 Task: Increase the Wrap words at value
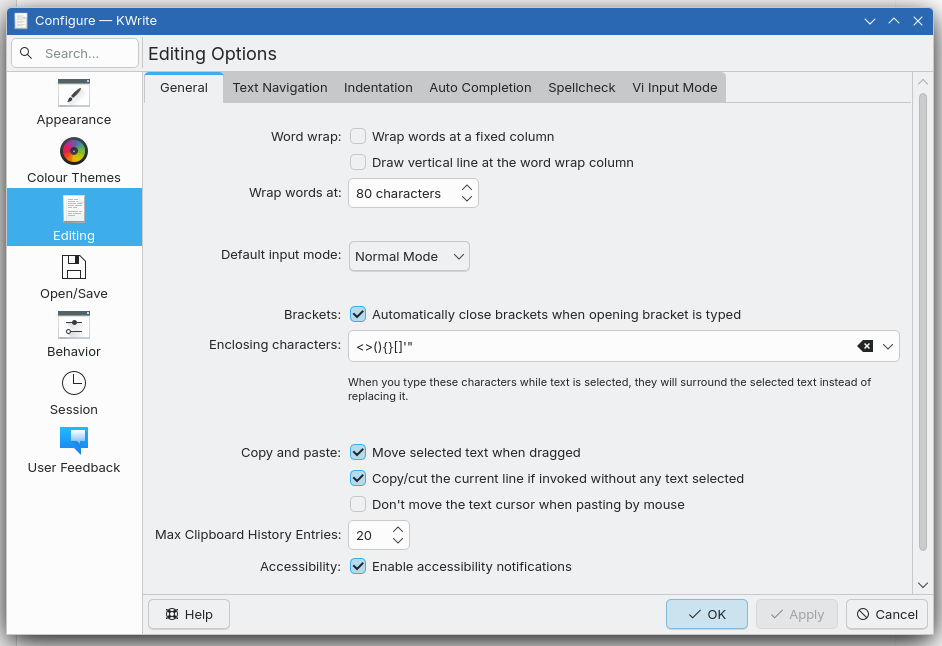coord(467,187)
